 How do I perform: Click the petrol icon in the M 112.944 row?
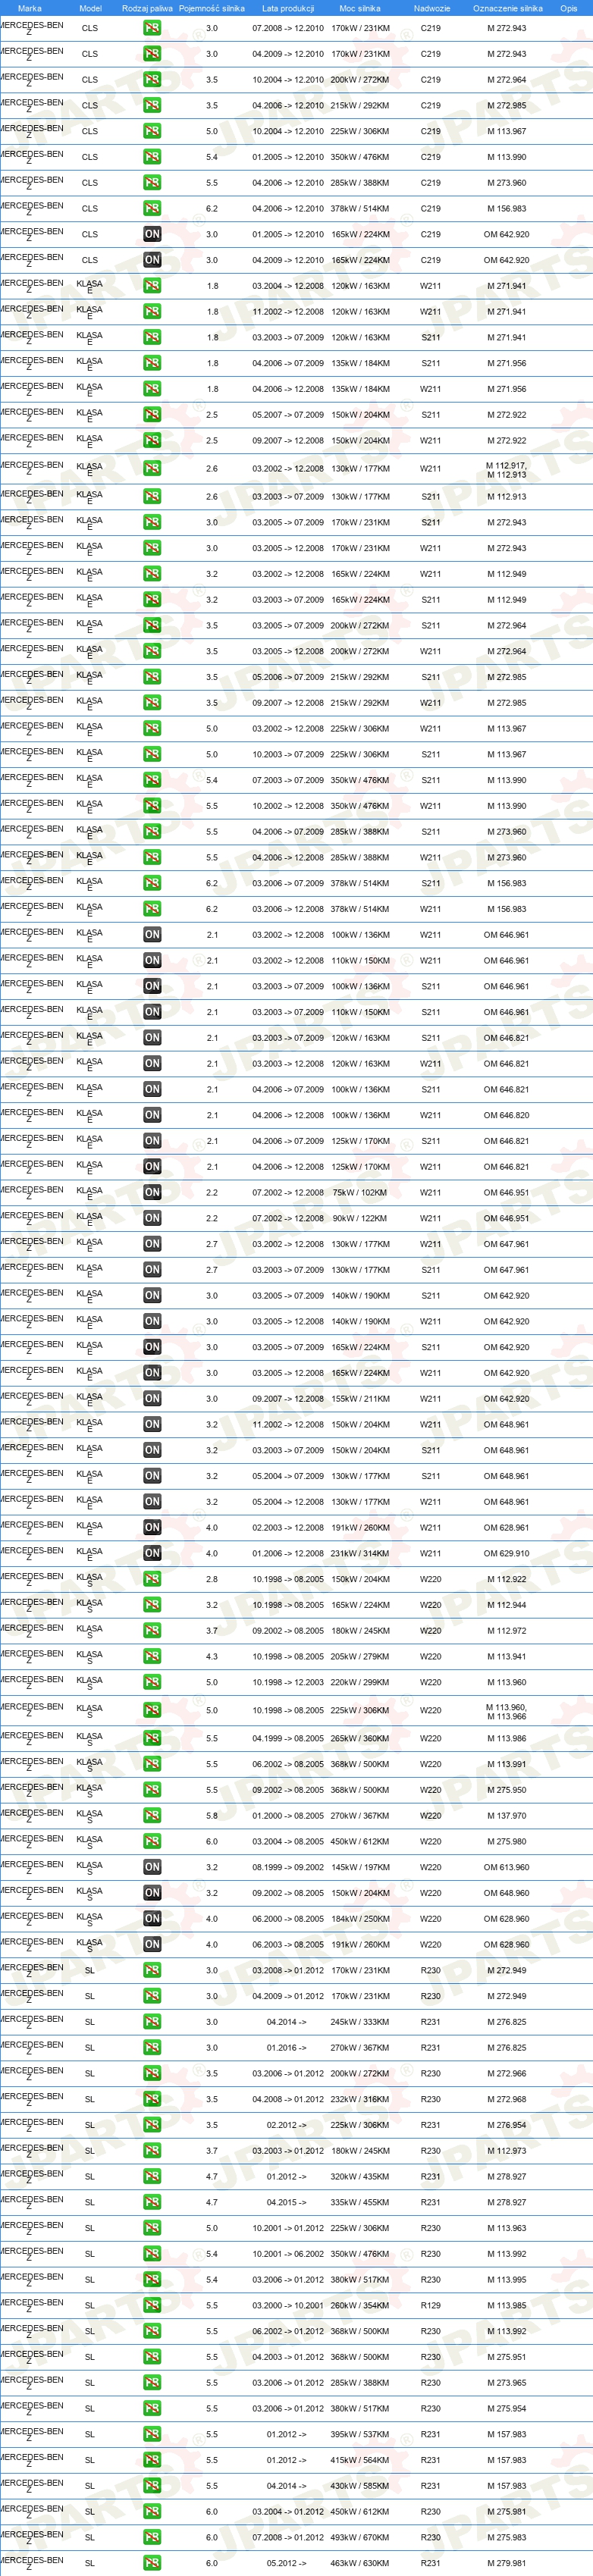152,1605
